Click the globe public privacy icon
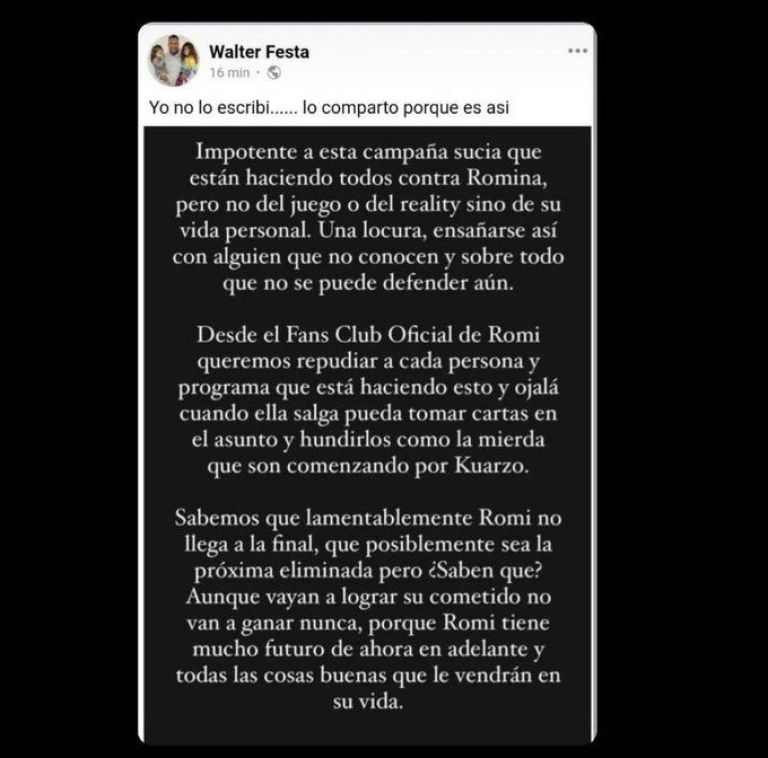 [x=274, y=72]
